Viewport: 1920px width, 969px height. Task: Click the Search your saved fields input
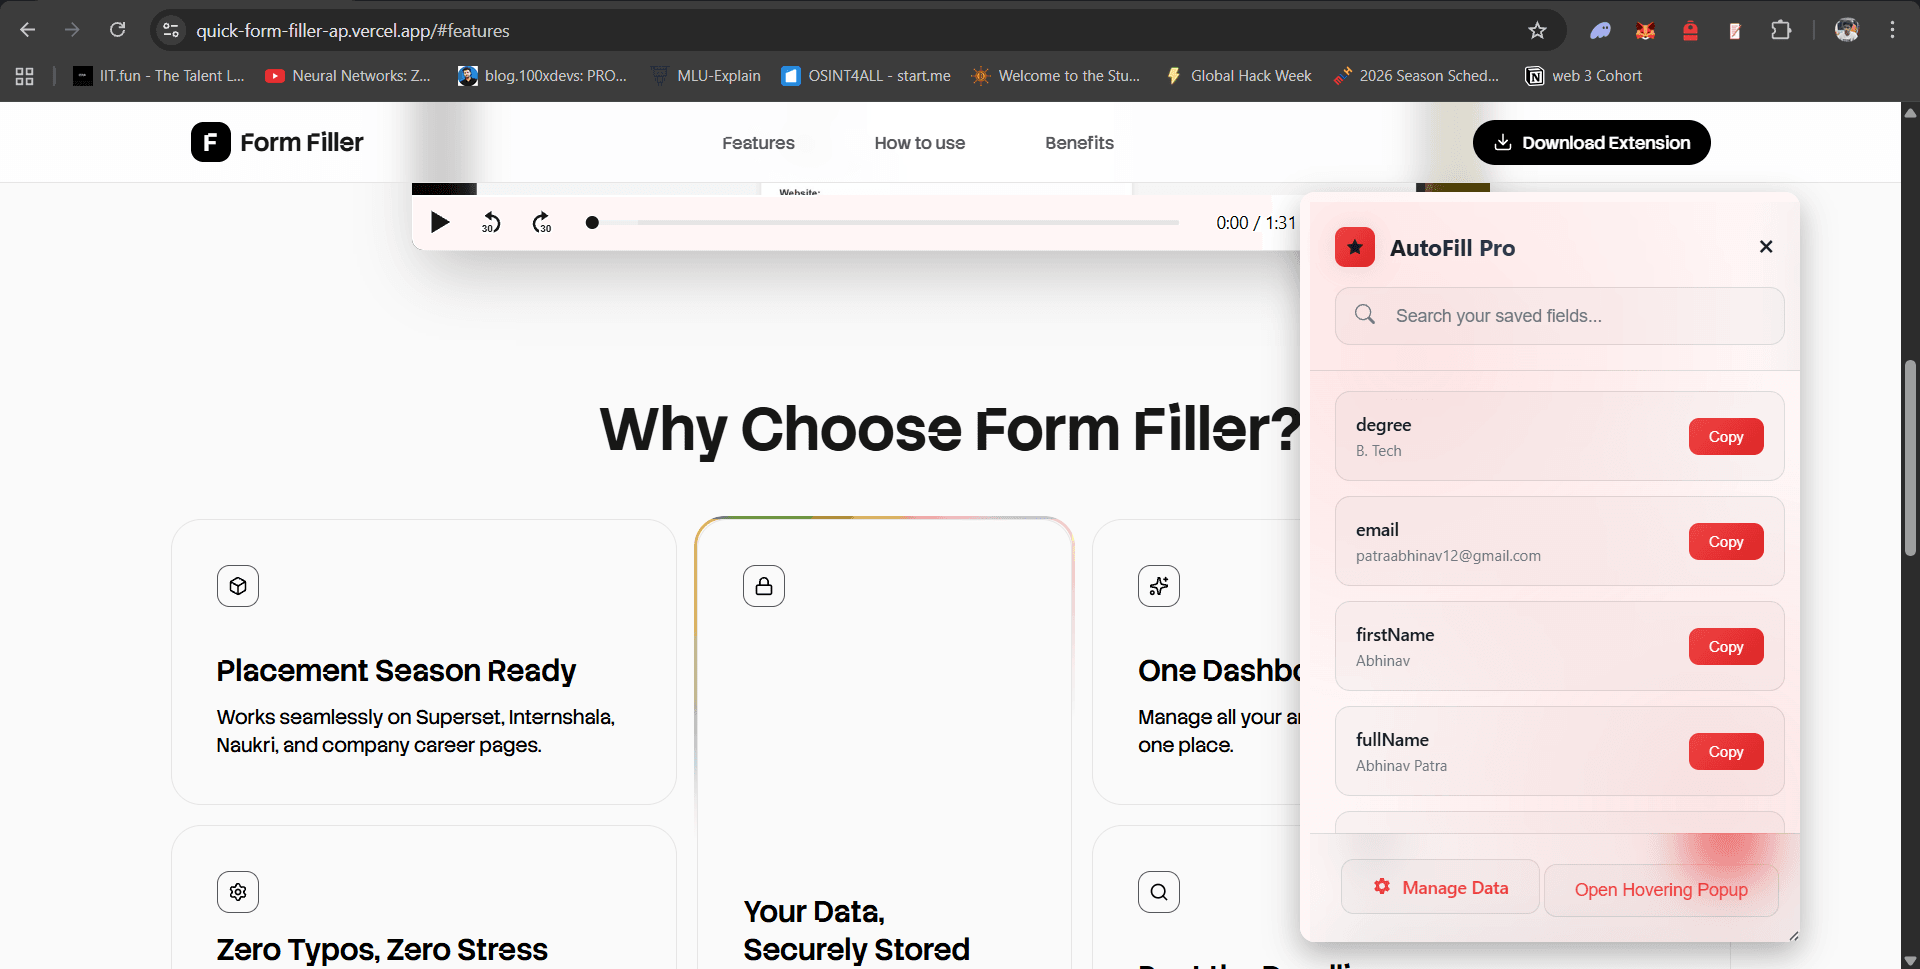1558,315
